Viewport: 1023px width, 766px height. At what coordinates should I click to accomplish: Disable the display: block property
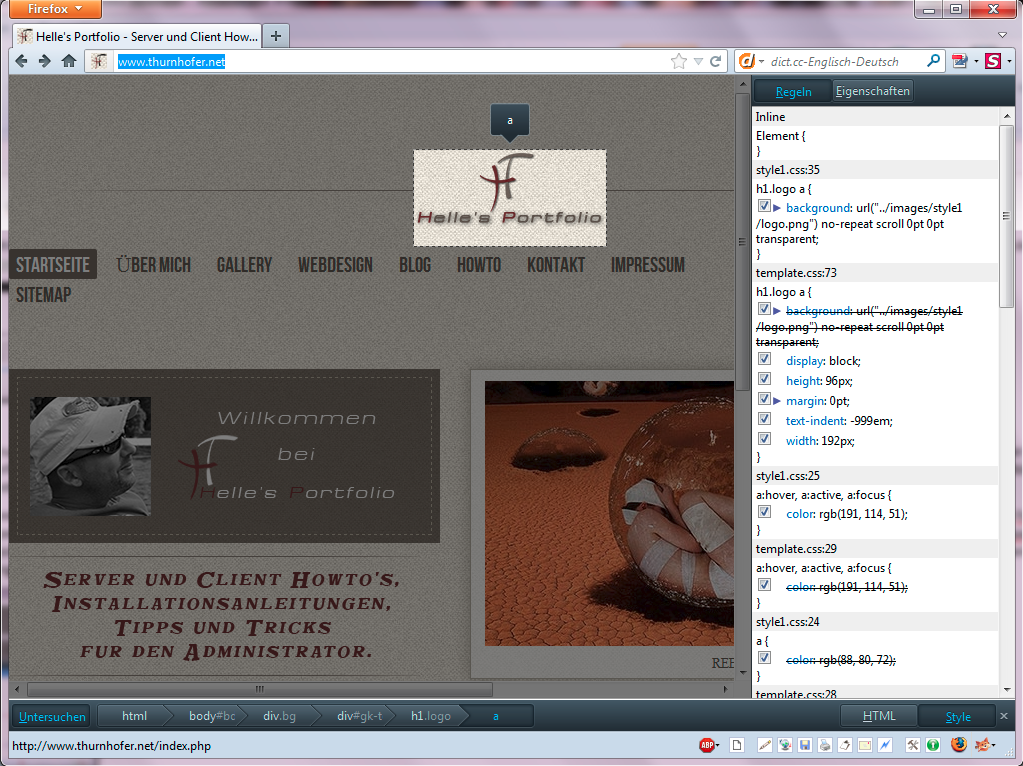[764, 360]
